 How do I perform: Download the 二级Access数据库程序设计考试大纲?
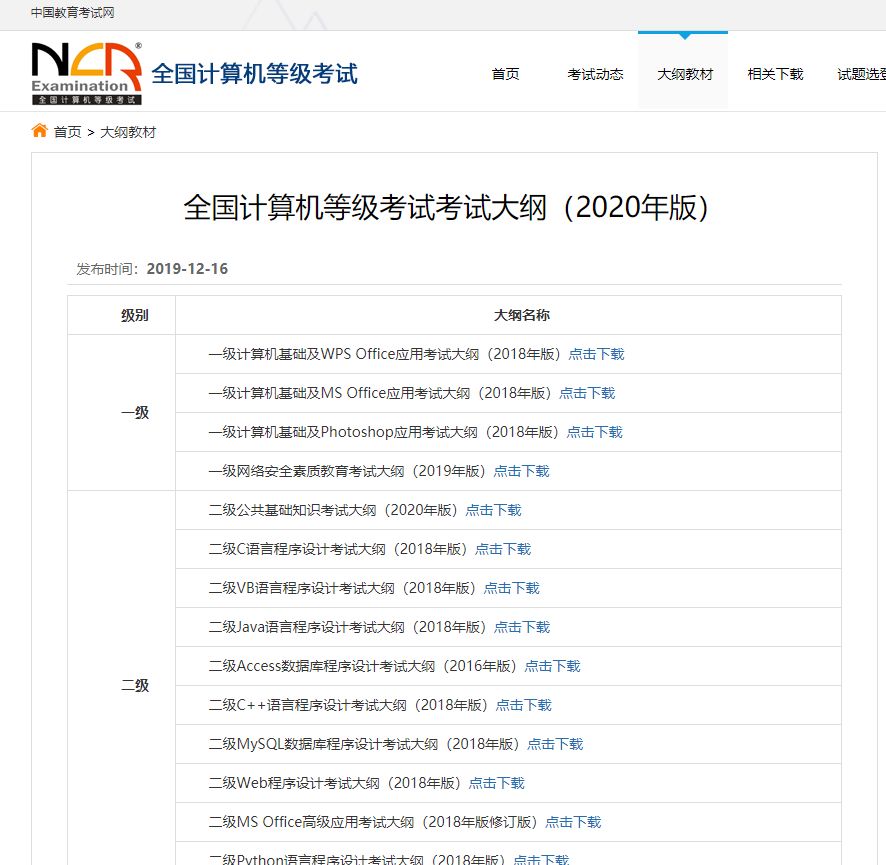[552, 666]
